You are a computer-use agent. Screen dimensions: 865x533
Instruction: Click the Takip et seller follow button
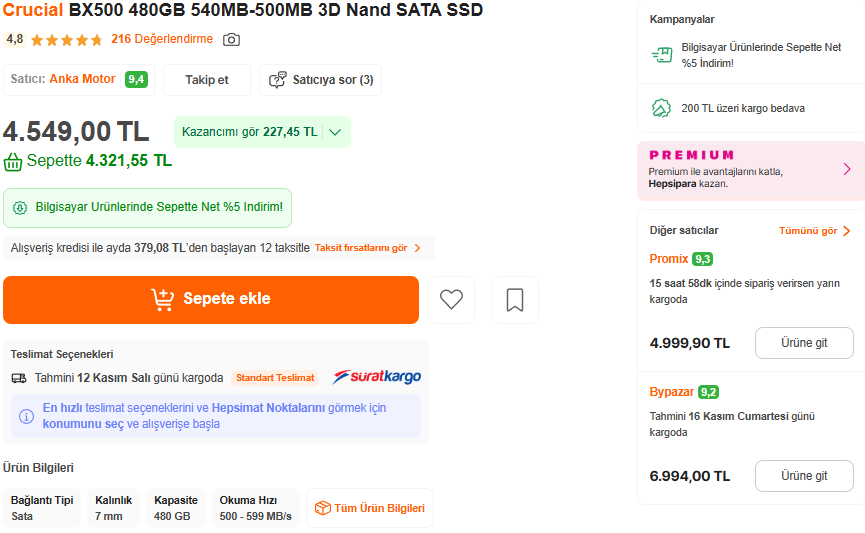207,80
